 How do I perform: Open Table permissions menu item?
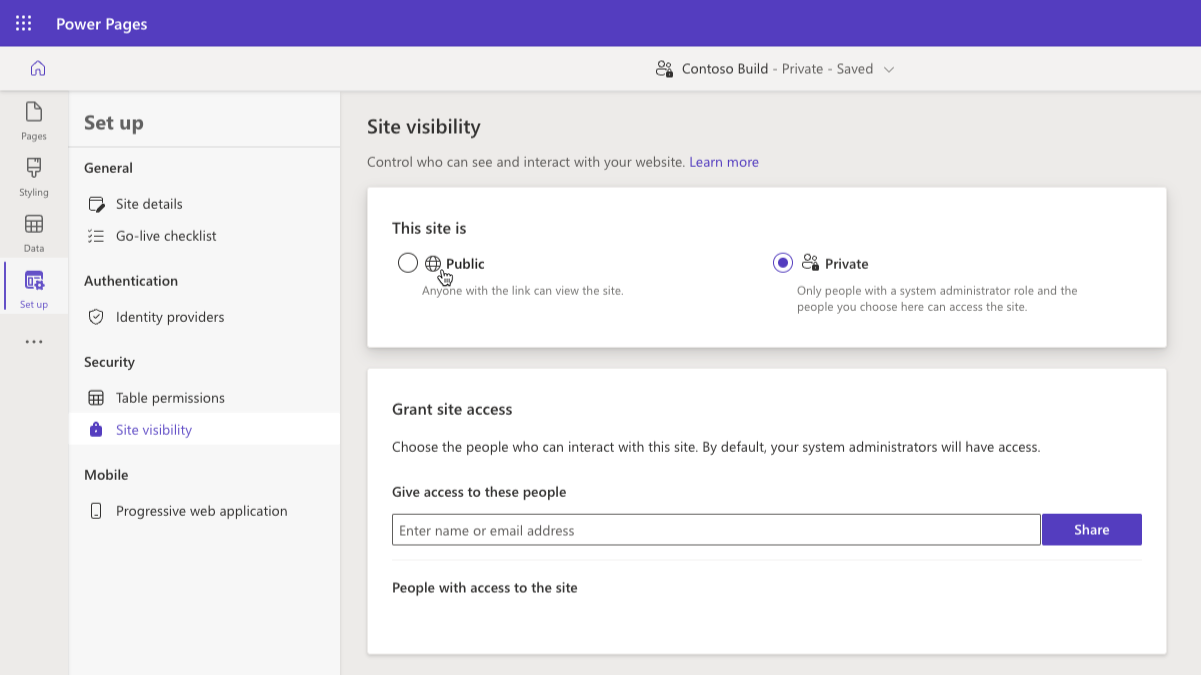point(170,398)
